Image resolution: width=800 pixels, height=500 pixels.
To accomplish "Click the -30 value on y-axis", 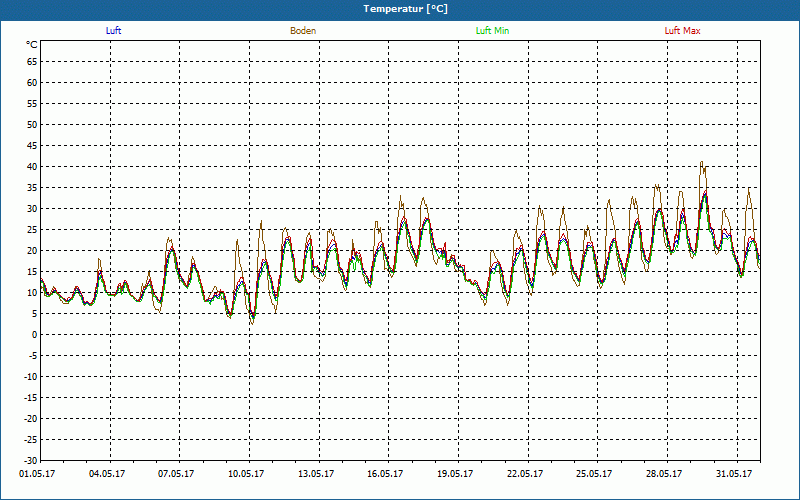I will [31, 461].
